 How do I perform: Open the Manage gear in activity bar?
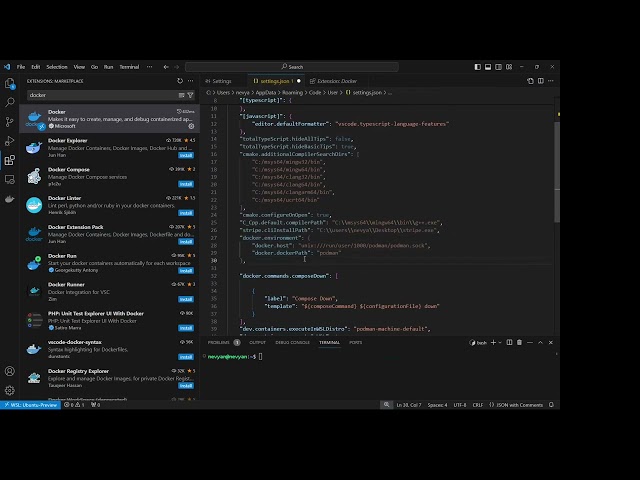(10, 390)
